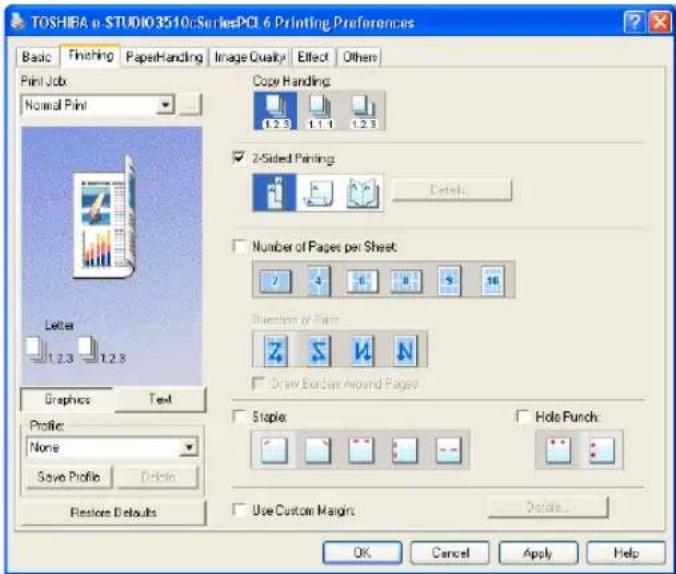Enable the Staple checkbox
Viewport: 676px width, 574px height.
[x=238, y=417]
